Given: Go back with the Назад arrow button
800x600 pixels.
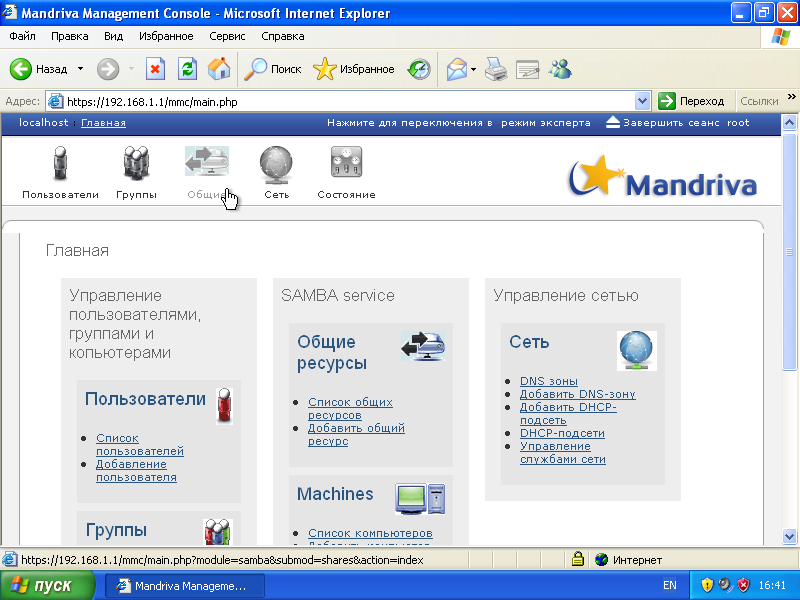Looking at the screenshot, I should pos(38,69).
